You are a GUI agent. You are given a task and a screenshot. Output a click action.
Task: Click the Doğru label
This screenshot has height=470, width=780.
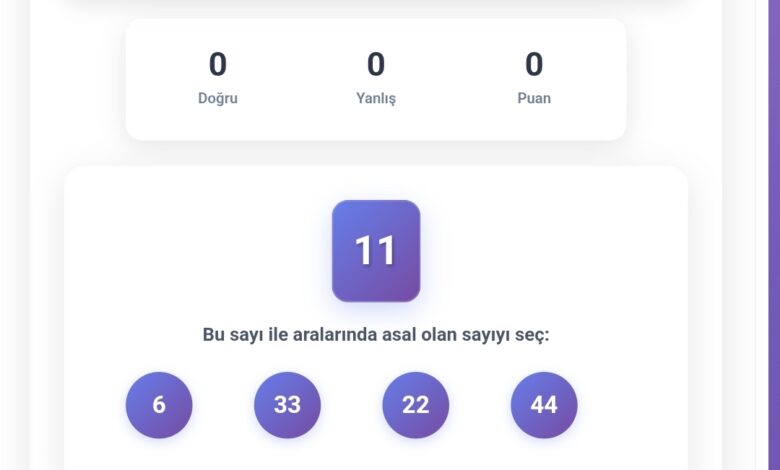218,98
